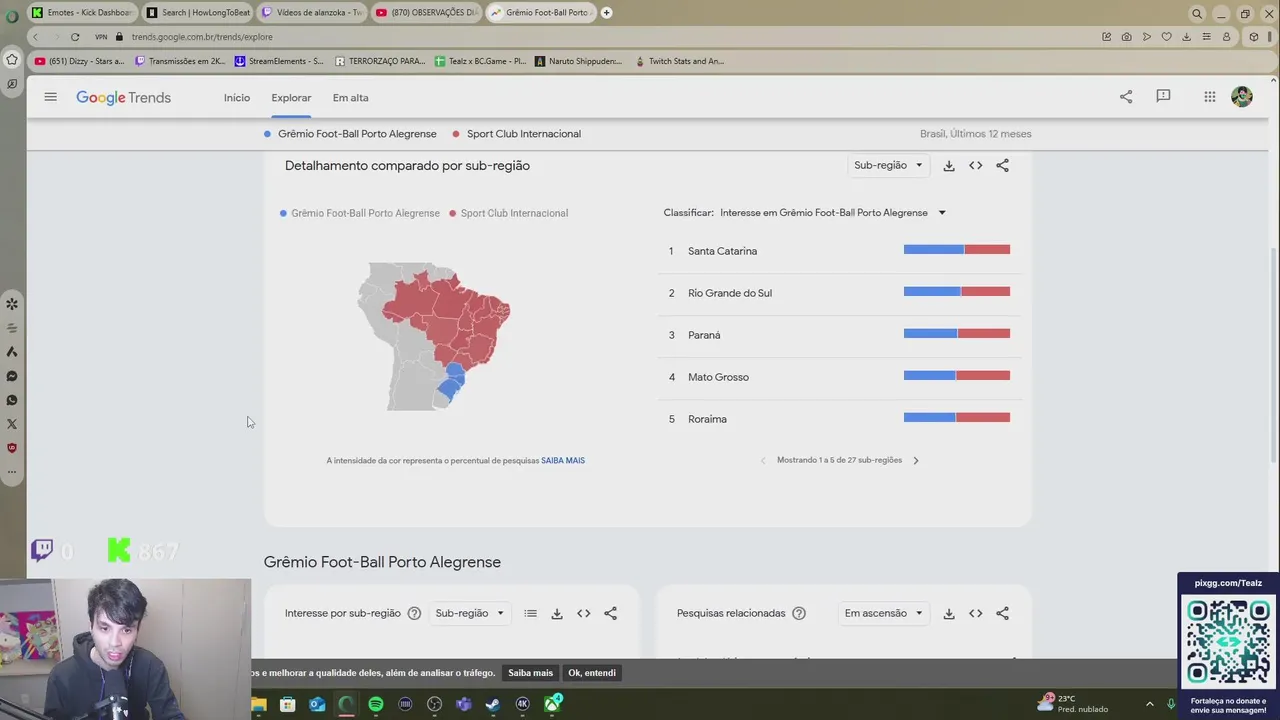This screenshot has height=720, width=1280.
Task: Switch to the Em alta tab
Action: click(x=351, y=98)
